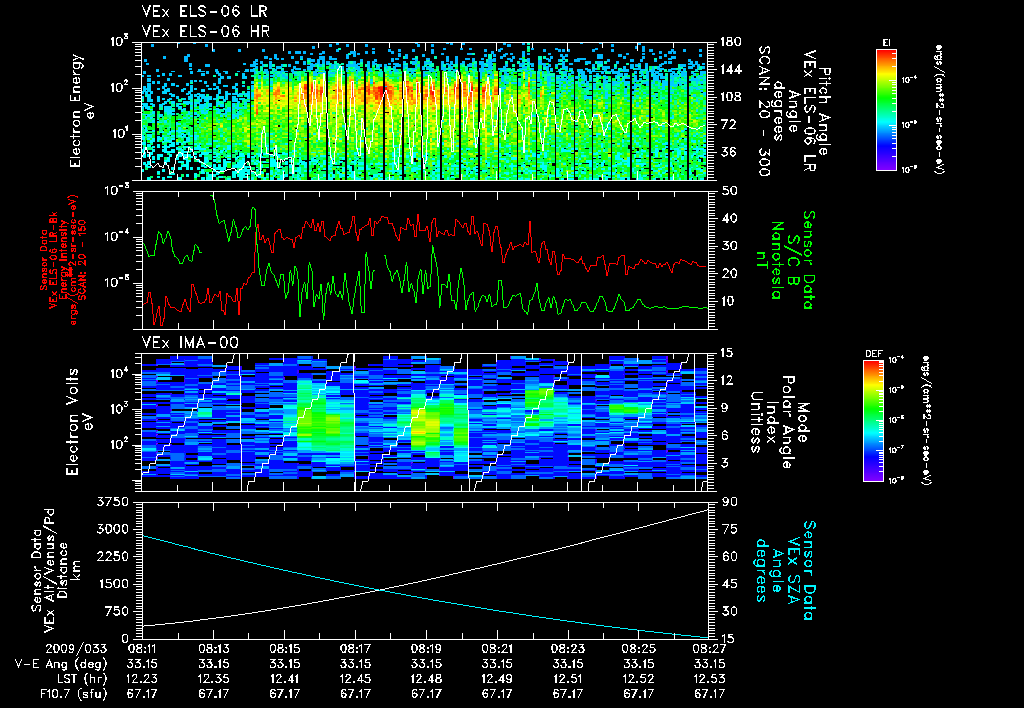Click the 108 pitch angle tick label
The width and height of the screenshot is (1024, 708).
click(x=730, y=97)
